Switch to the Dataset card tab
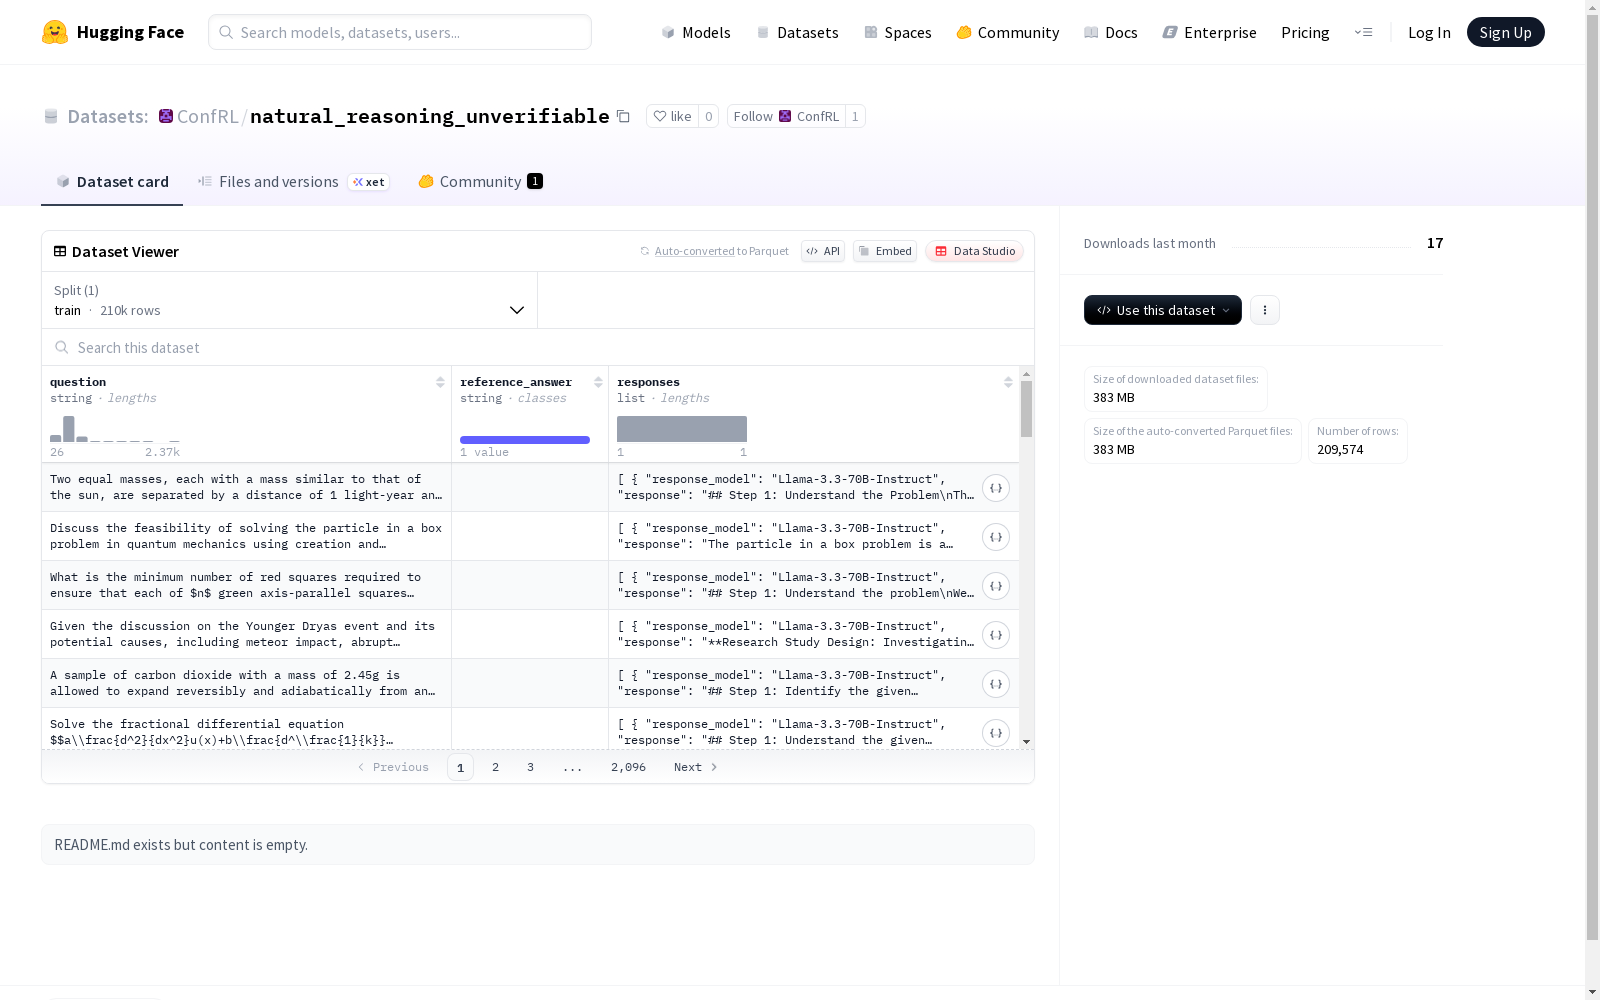1600x1000 pixels. 112,182
